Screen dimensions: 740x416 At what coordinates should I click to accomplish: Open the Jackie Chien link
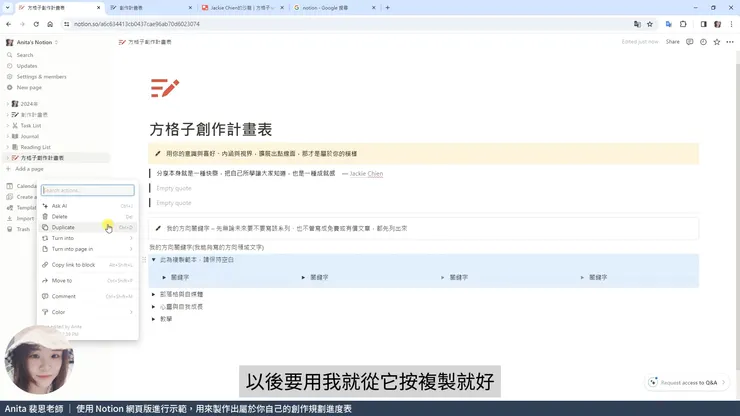pyautogui.click(x=366, y=174)
